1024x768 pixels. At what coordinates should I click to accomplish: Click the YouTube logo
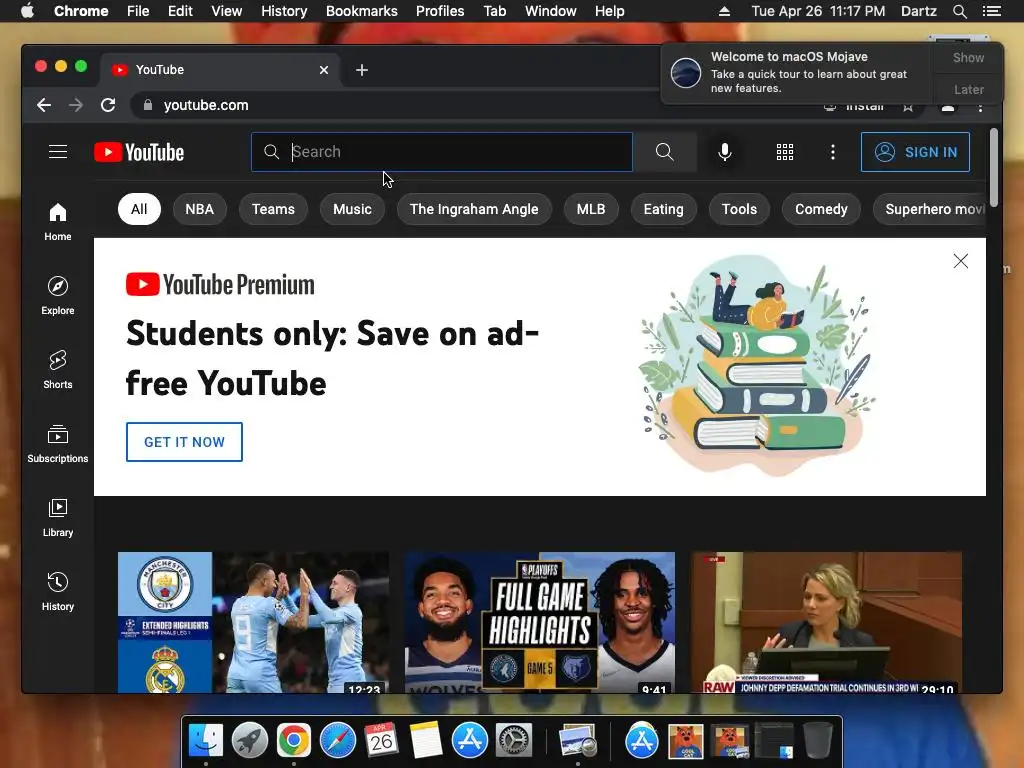[x=139, y=152]
